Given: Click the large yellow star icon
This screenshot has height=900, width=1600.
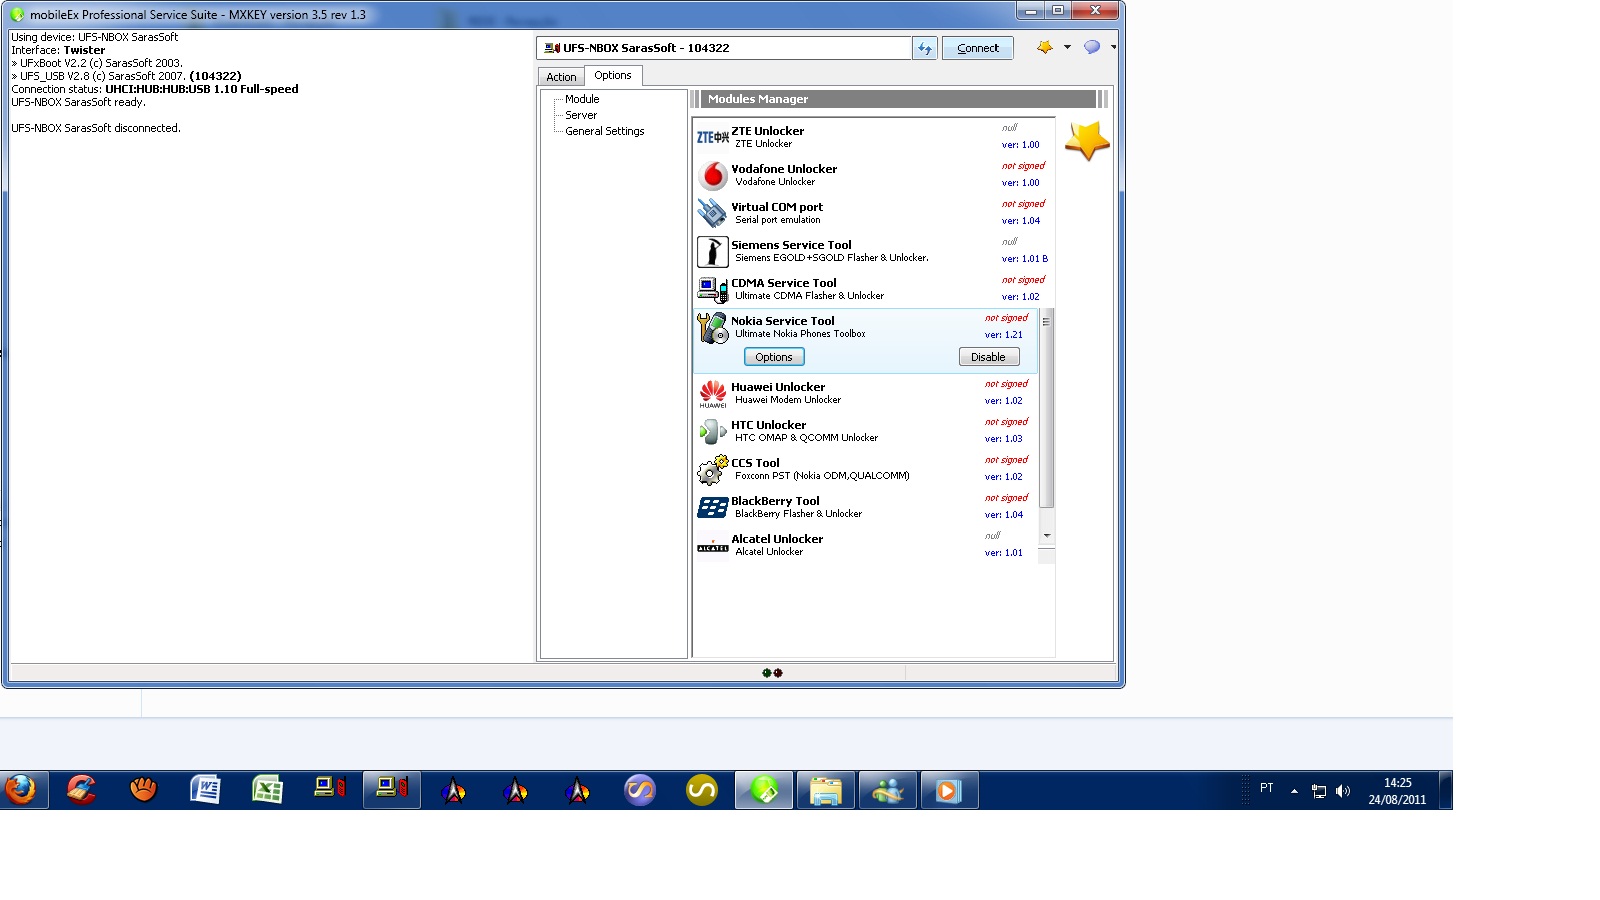Looking at the screenshot, I should click(1087, 141).
